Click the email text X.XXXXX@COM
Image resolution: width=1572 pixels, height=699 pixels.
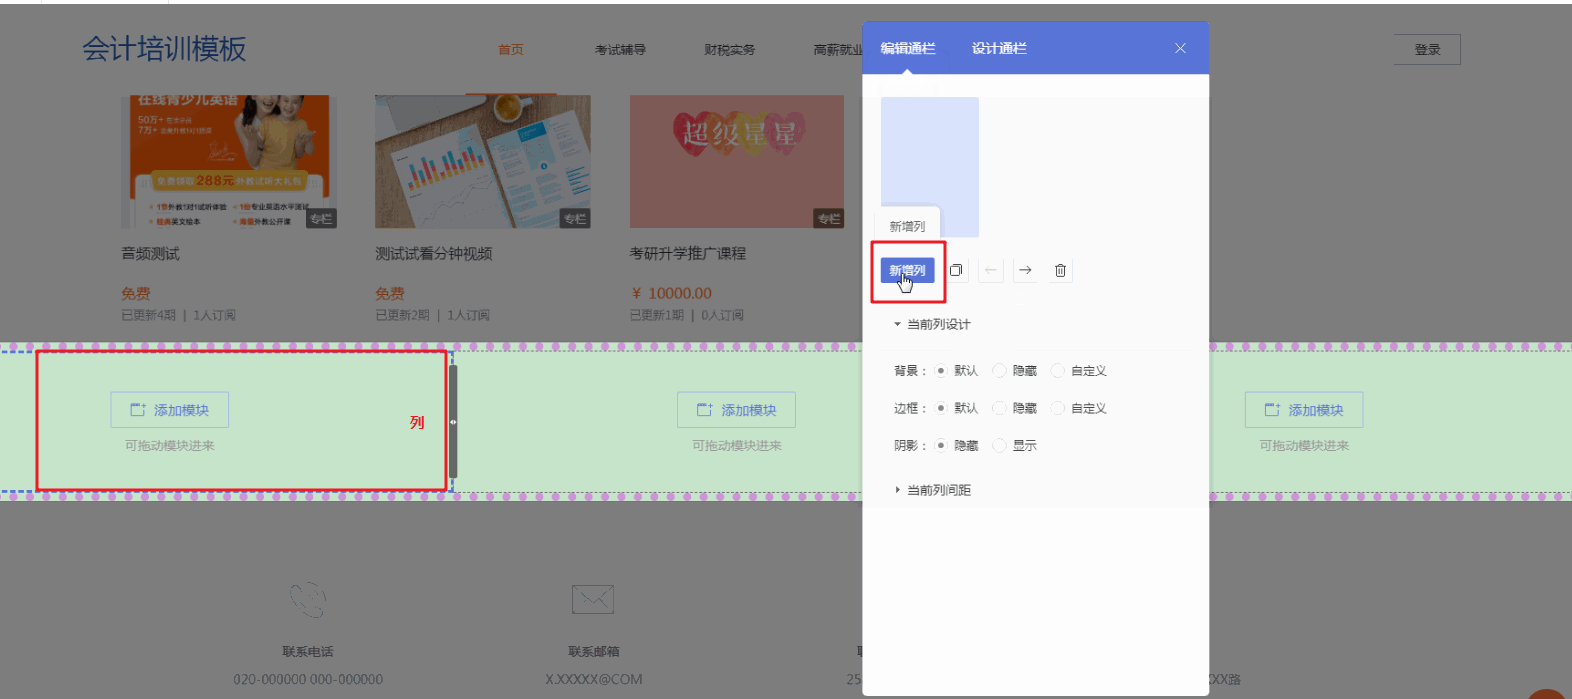click(594, 679)
